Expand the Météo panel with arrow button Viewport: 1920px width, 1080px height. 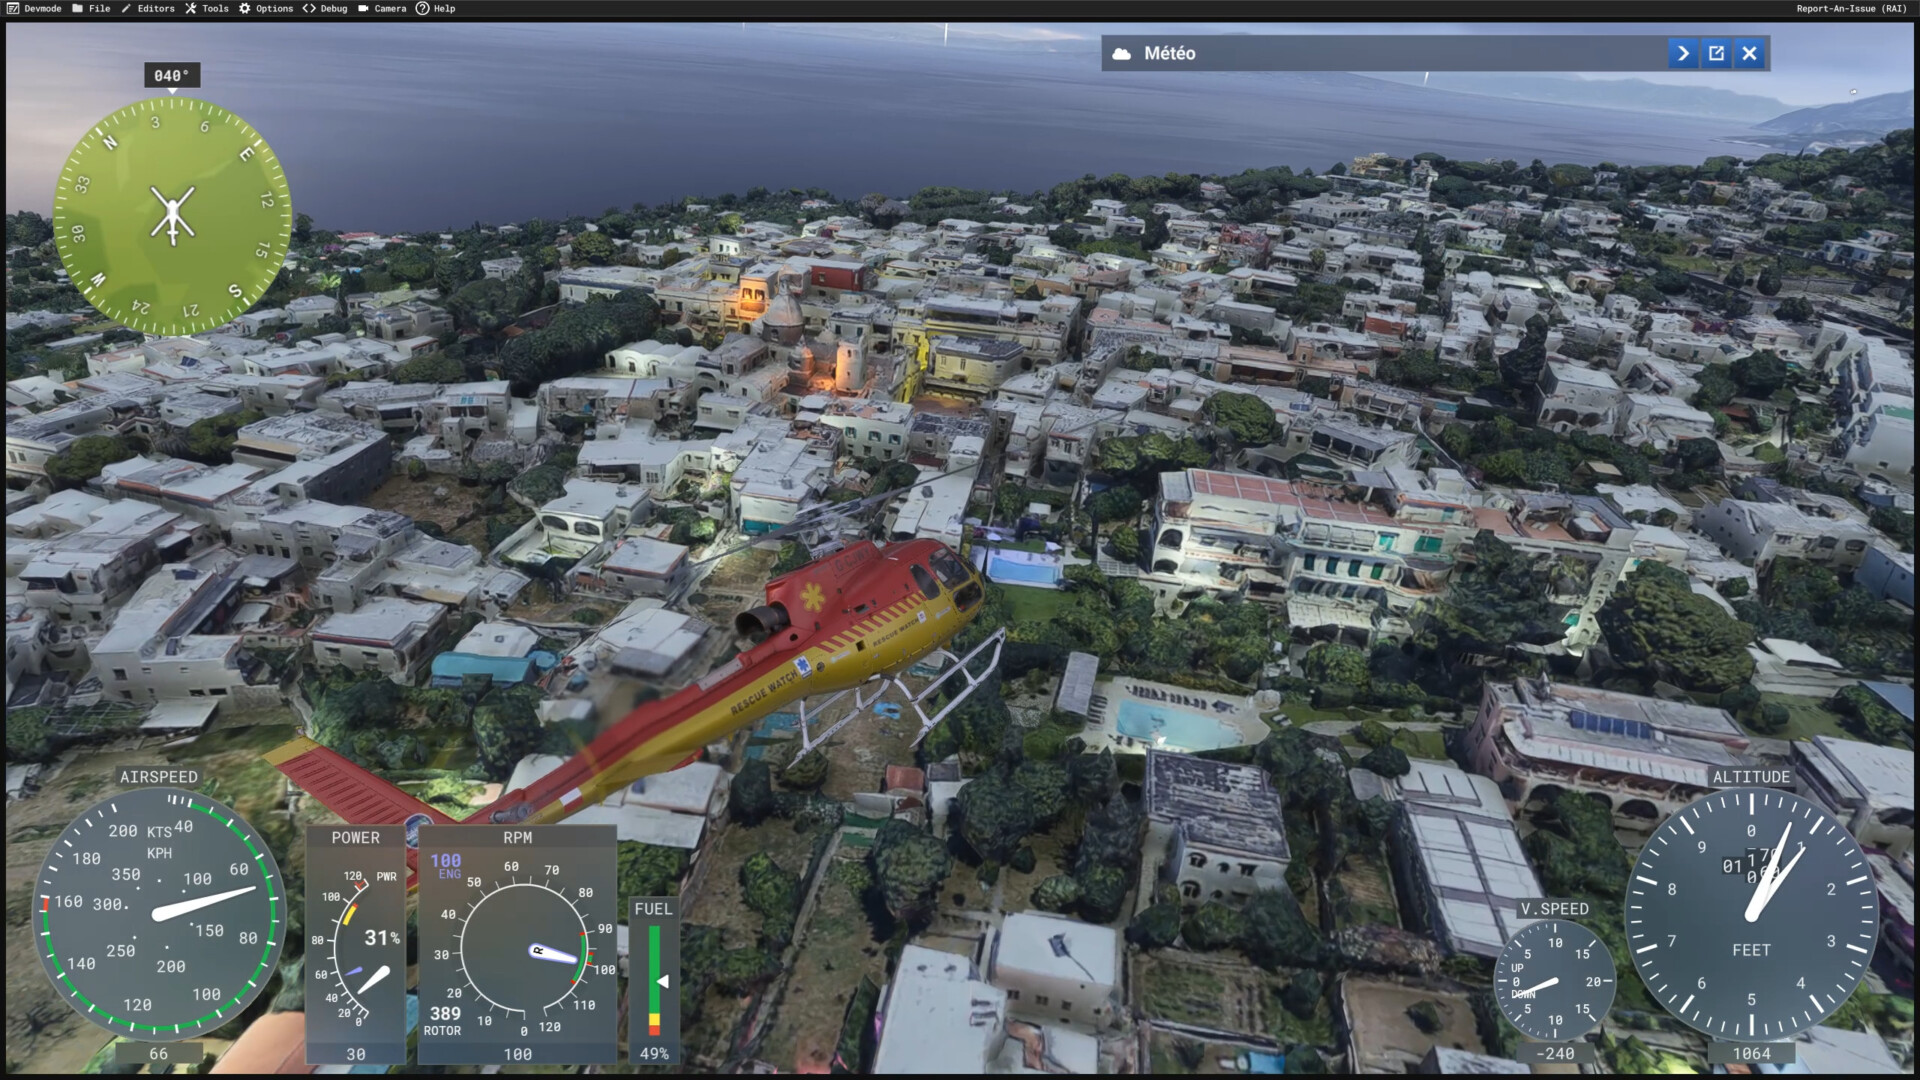coord(1683,53)
